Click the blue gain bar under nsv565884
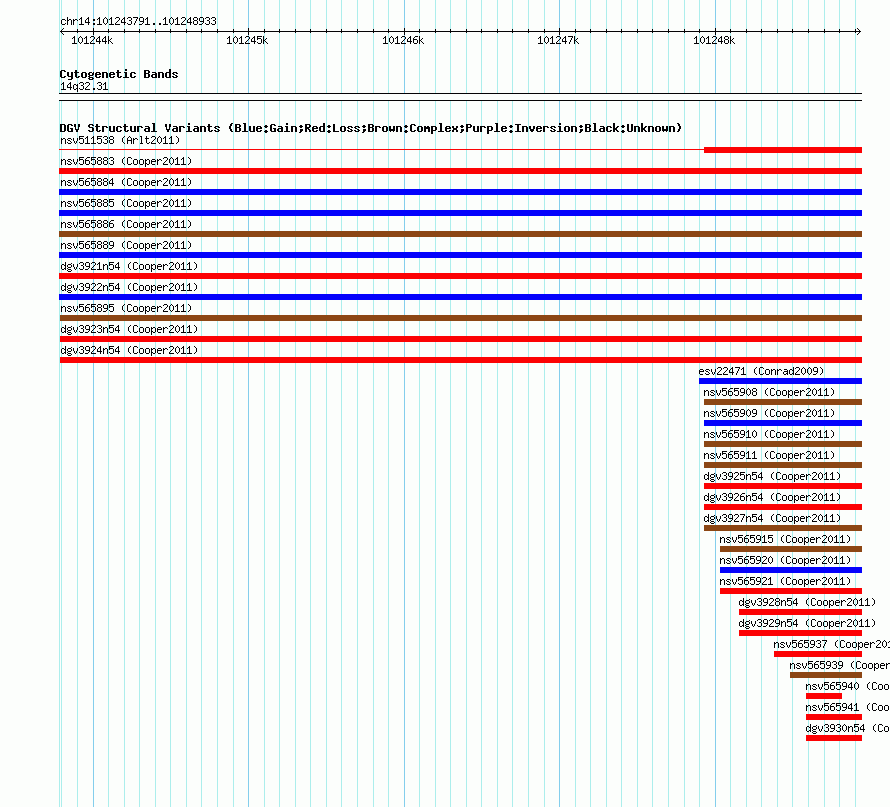 click(x=460, y=192)
